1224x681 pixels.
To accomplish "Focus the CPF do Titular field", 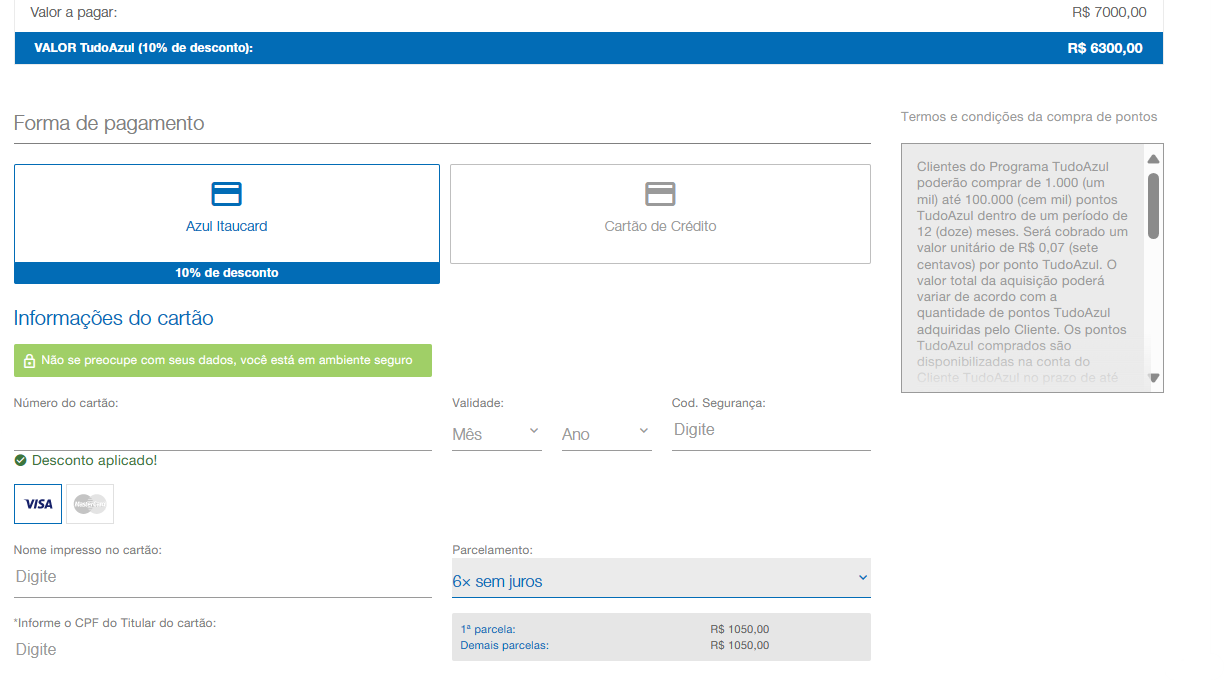I will 223,650.
